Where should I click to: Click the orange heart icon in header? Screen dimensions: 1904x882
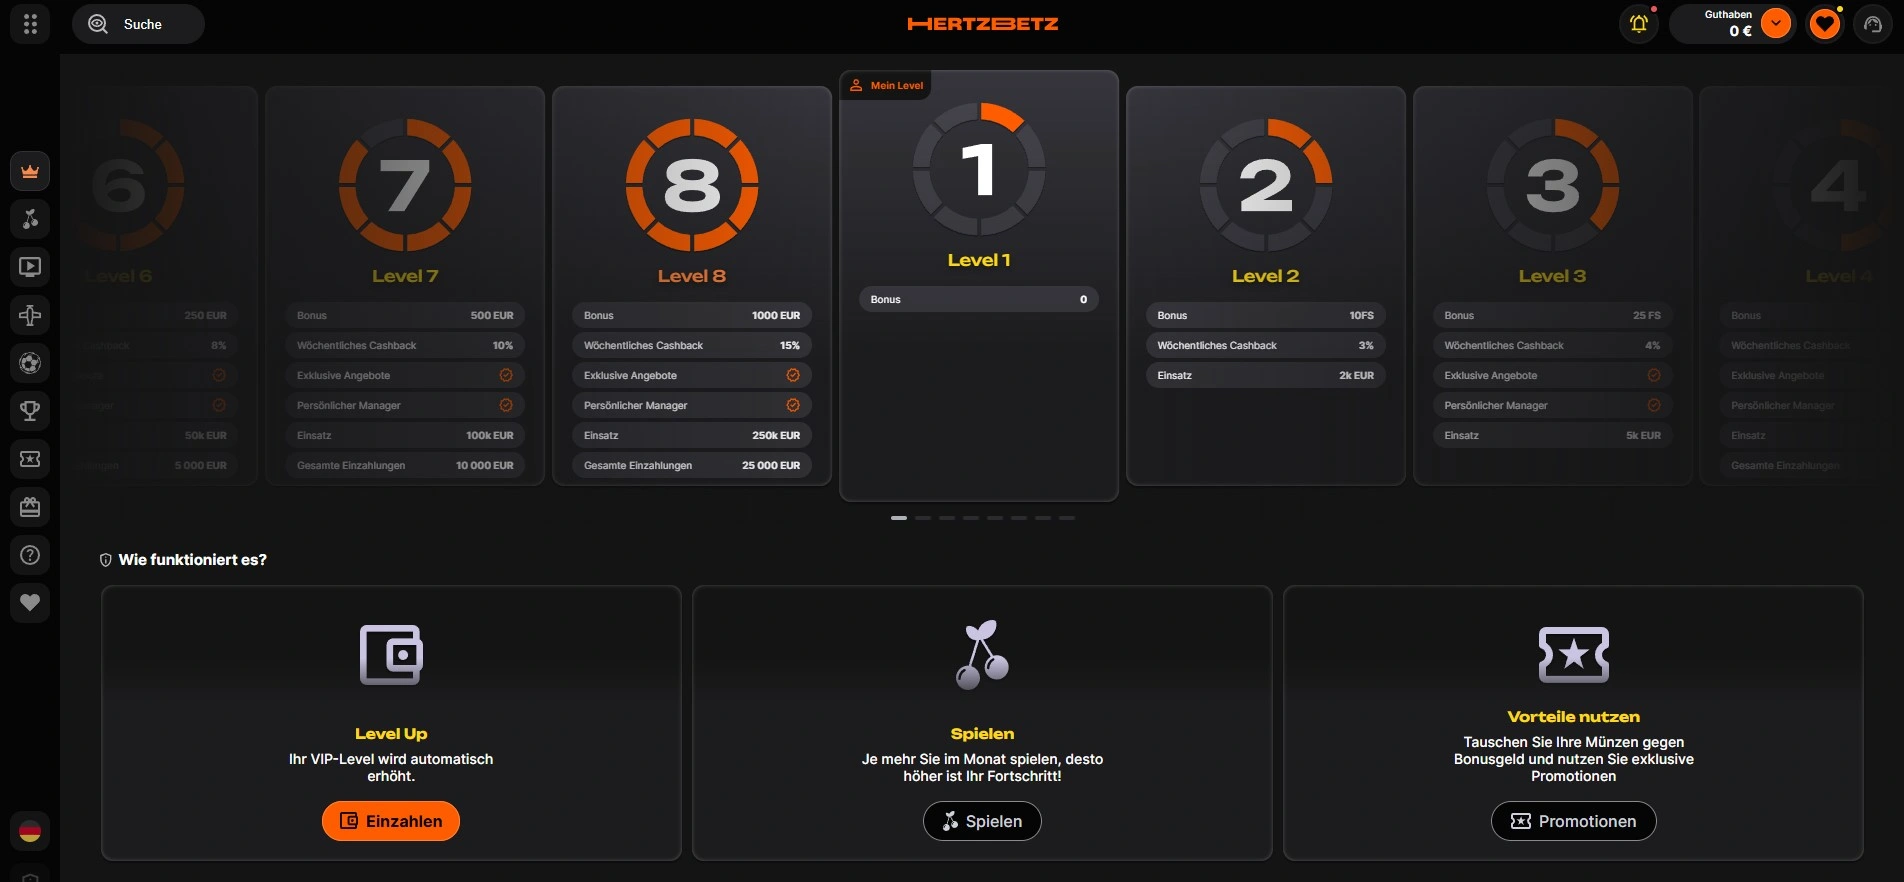click(1825, 24)
